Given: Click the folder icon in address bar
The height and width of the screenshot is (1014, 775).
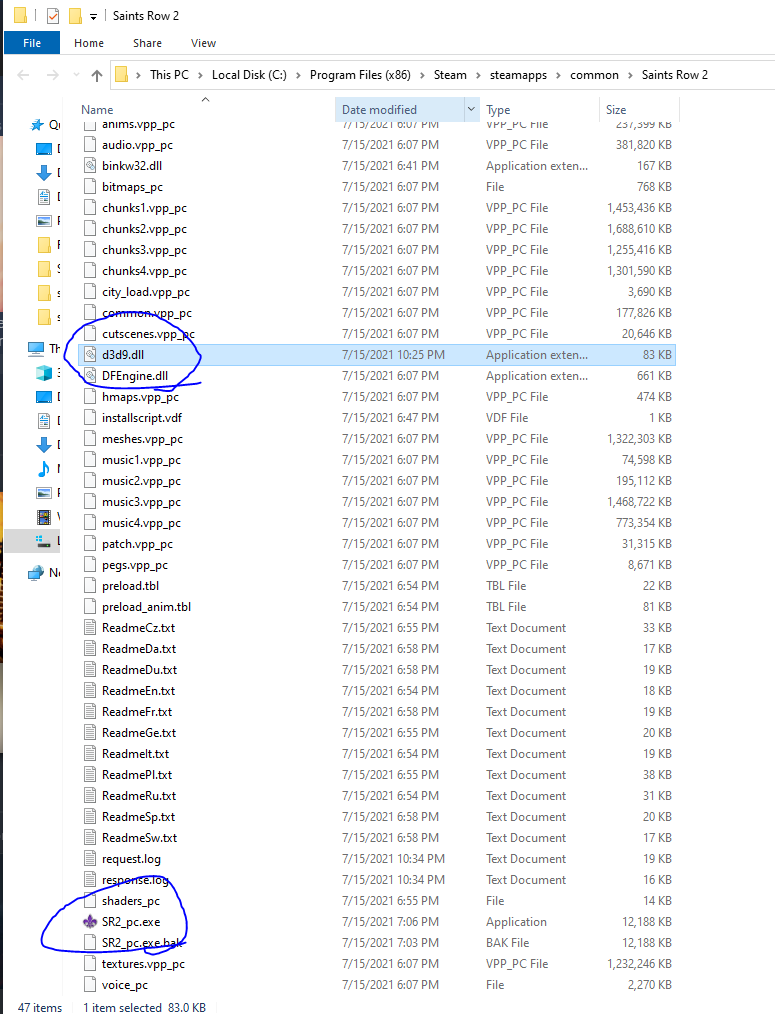Looking at the screenshot, I should pos(122,75).
